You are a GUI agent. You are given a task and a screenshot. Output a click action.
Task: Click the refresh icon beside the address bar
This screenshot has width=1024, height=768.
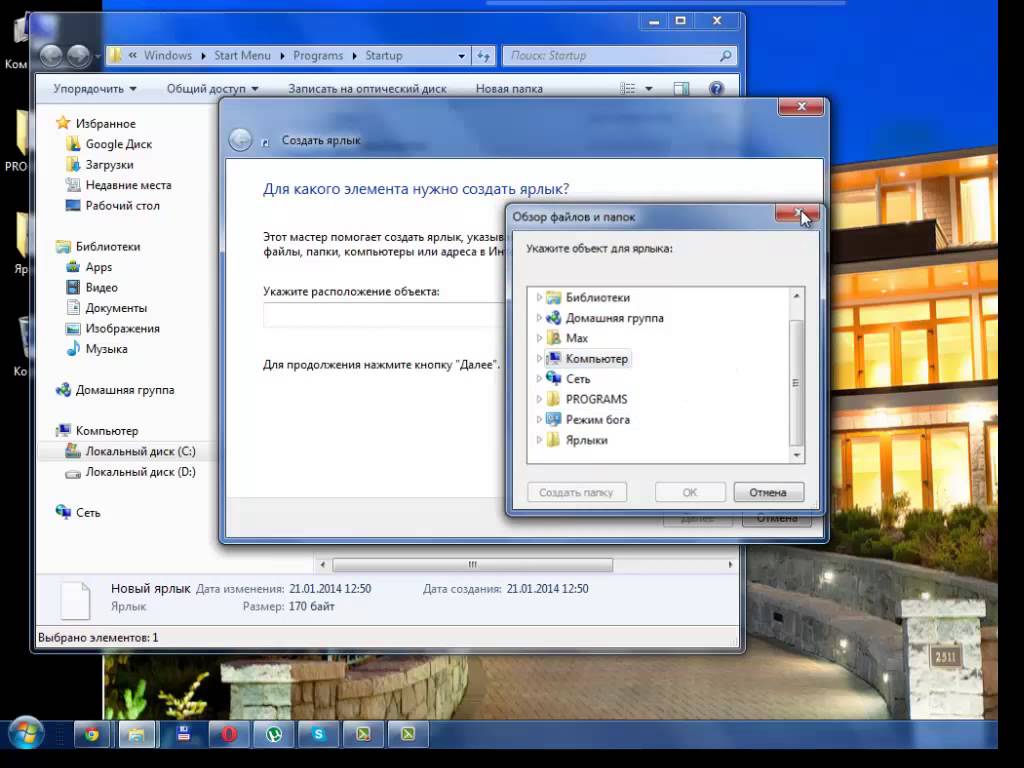click(484, 56)
